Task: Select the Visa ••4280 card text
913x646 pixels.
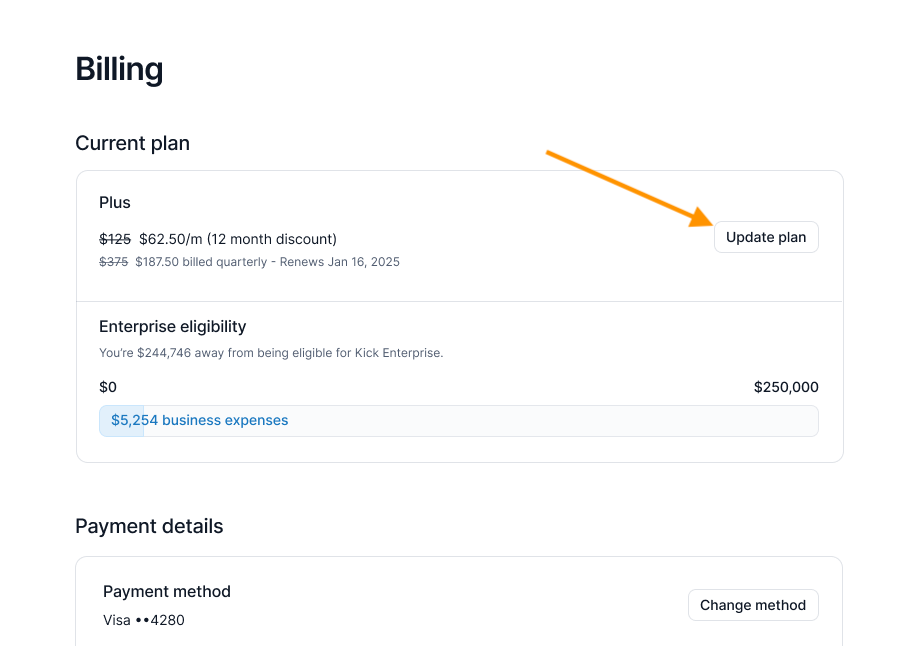Action: (144, 620)
